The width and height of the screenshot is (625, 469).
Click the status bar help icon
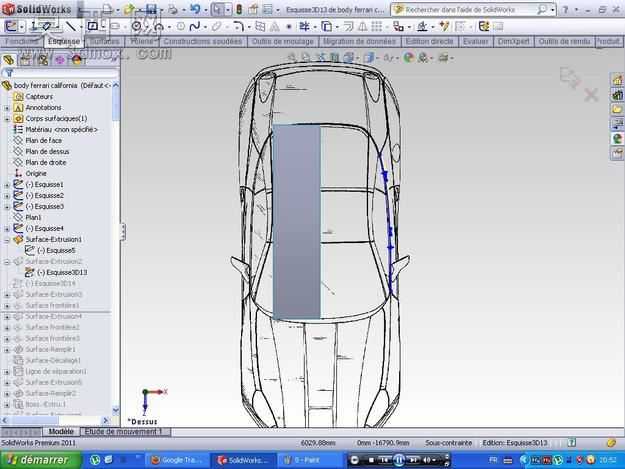coord(572,442)
